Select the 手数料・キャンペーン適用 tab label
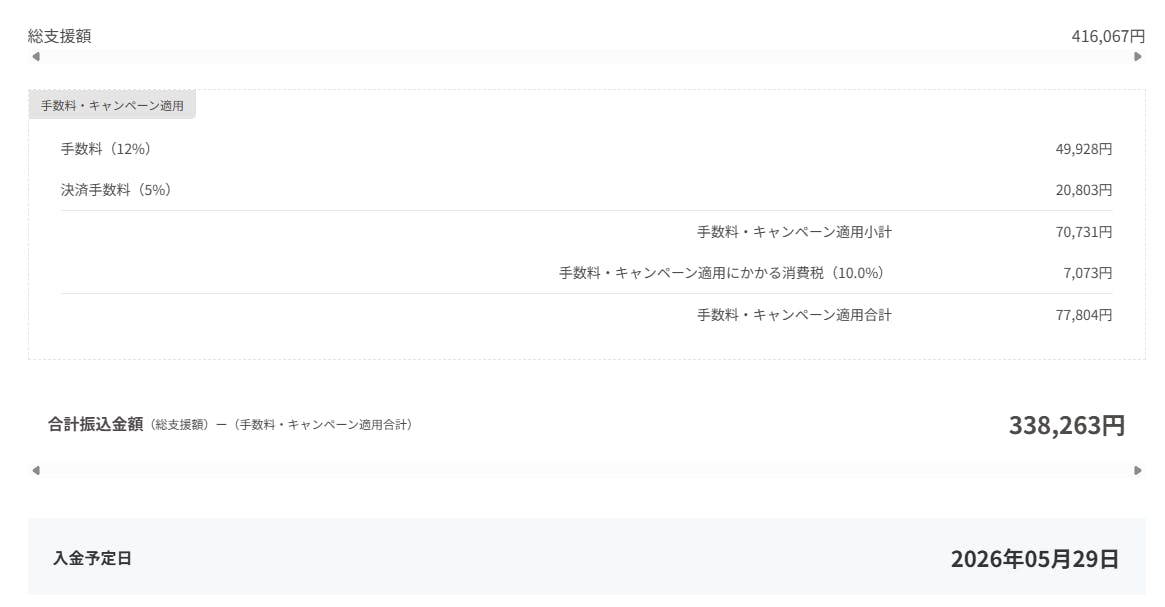 [x=112, y=105]
